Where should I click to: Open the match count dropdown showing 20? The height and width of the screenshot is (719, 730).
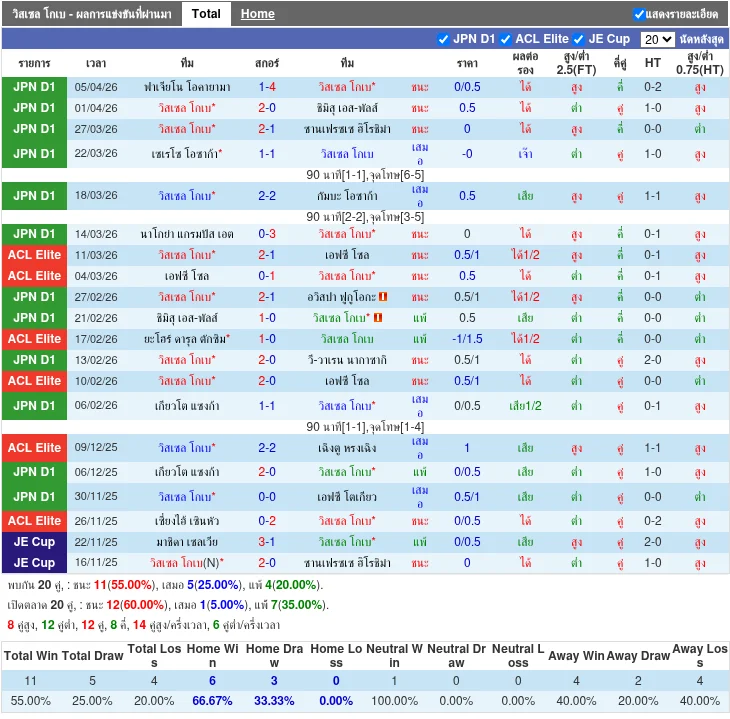(x=657, y=39)
